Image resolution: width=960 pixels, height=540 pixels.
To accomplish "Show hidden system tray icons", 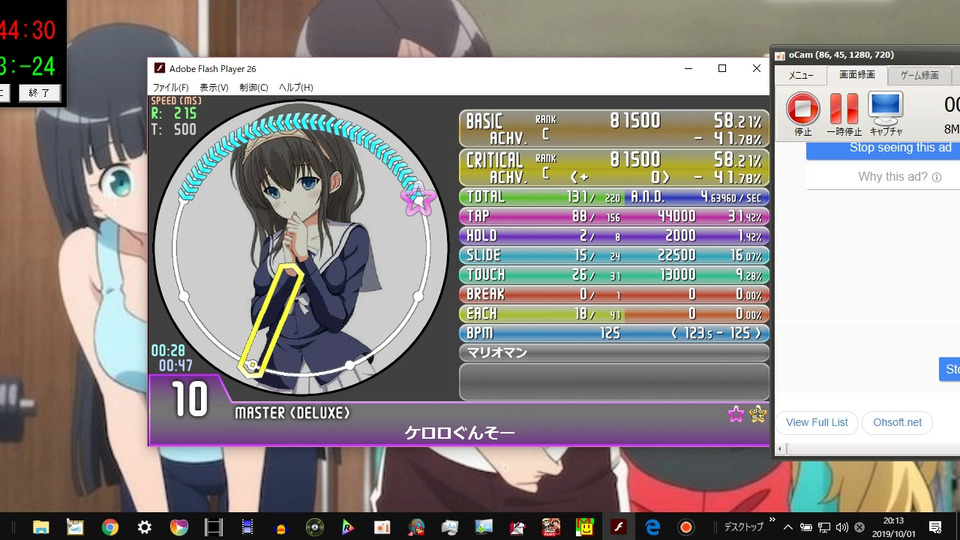I will pos(789,527).
